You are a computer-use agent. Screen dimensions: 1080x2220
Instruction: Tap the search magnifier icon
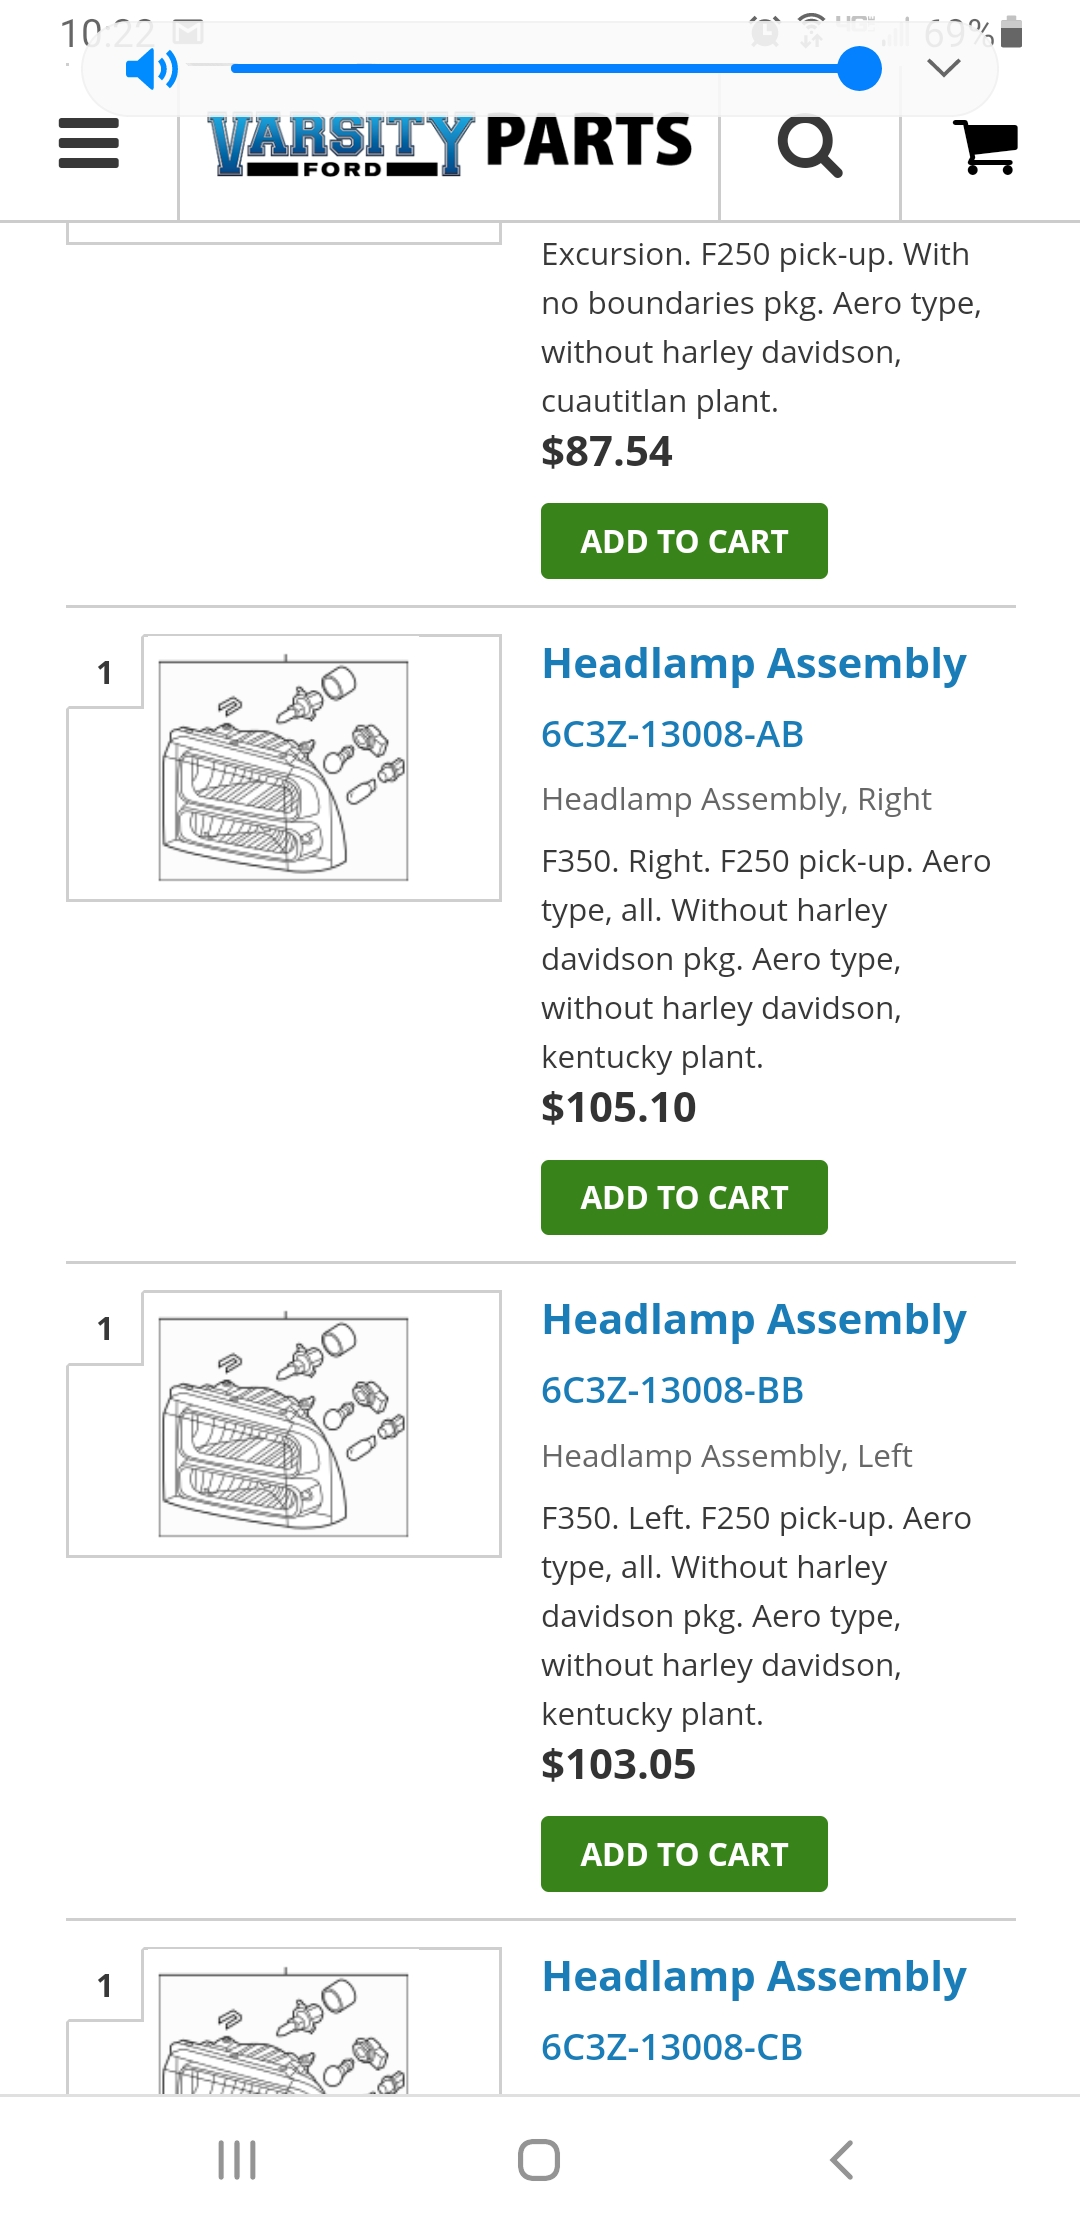(x=810, y=146)
